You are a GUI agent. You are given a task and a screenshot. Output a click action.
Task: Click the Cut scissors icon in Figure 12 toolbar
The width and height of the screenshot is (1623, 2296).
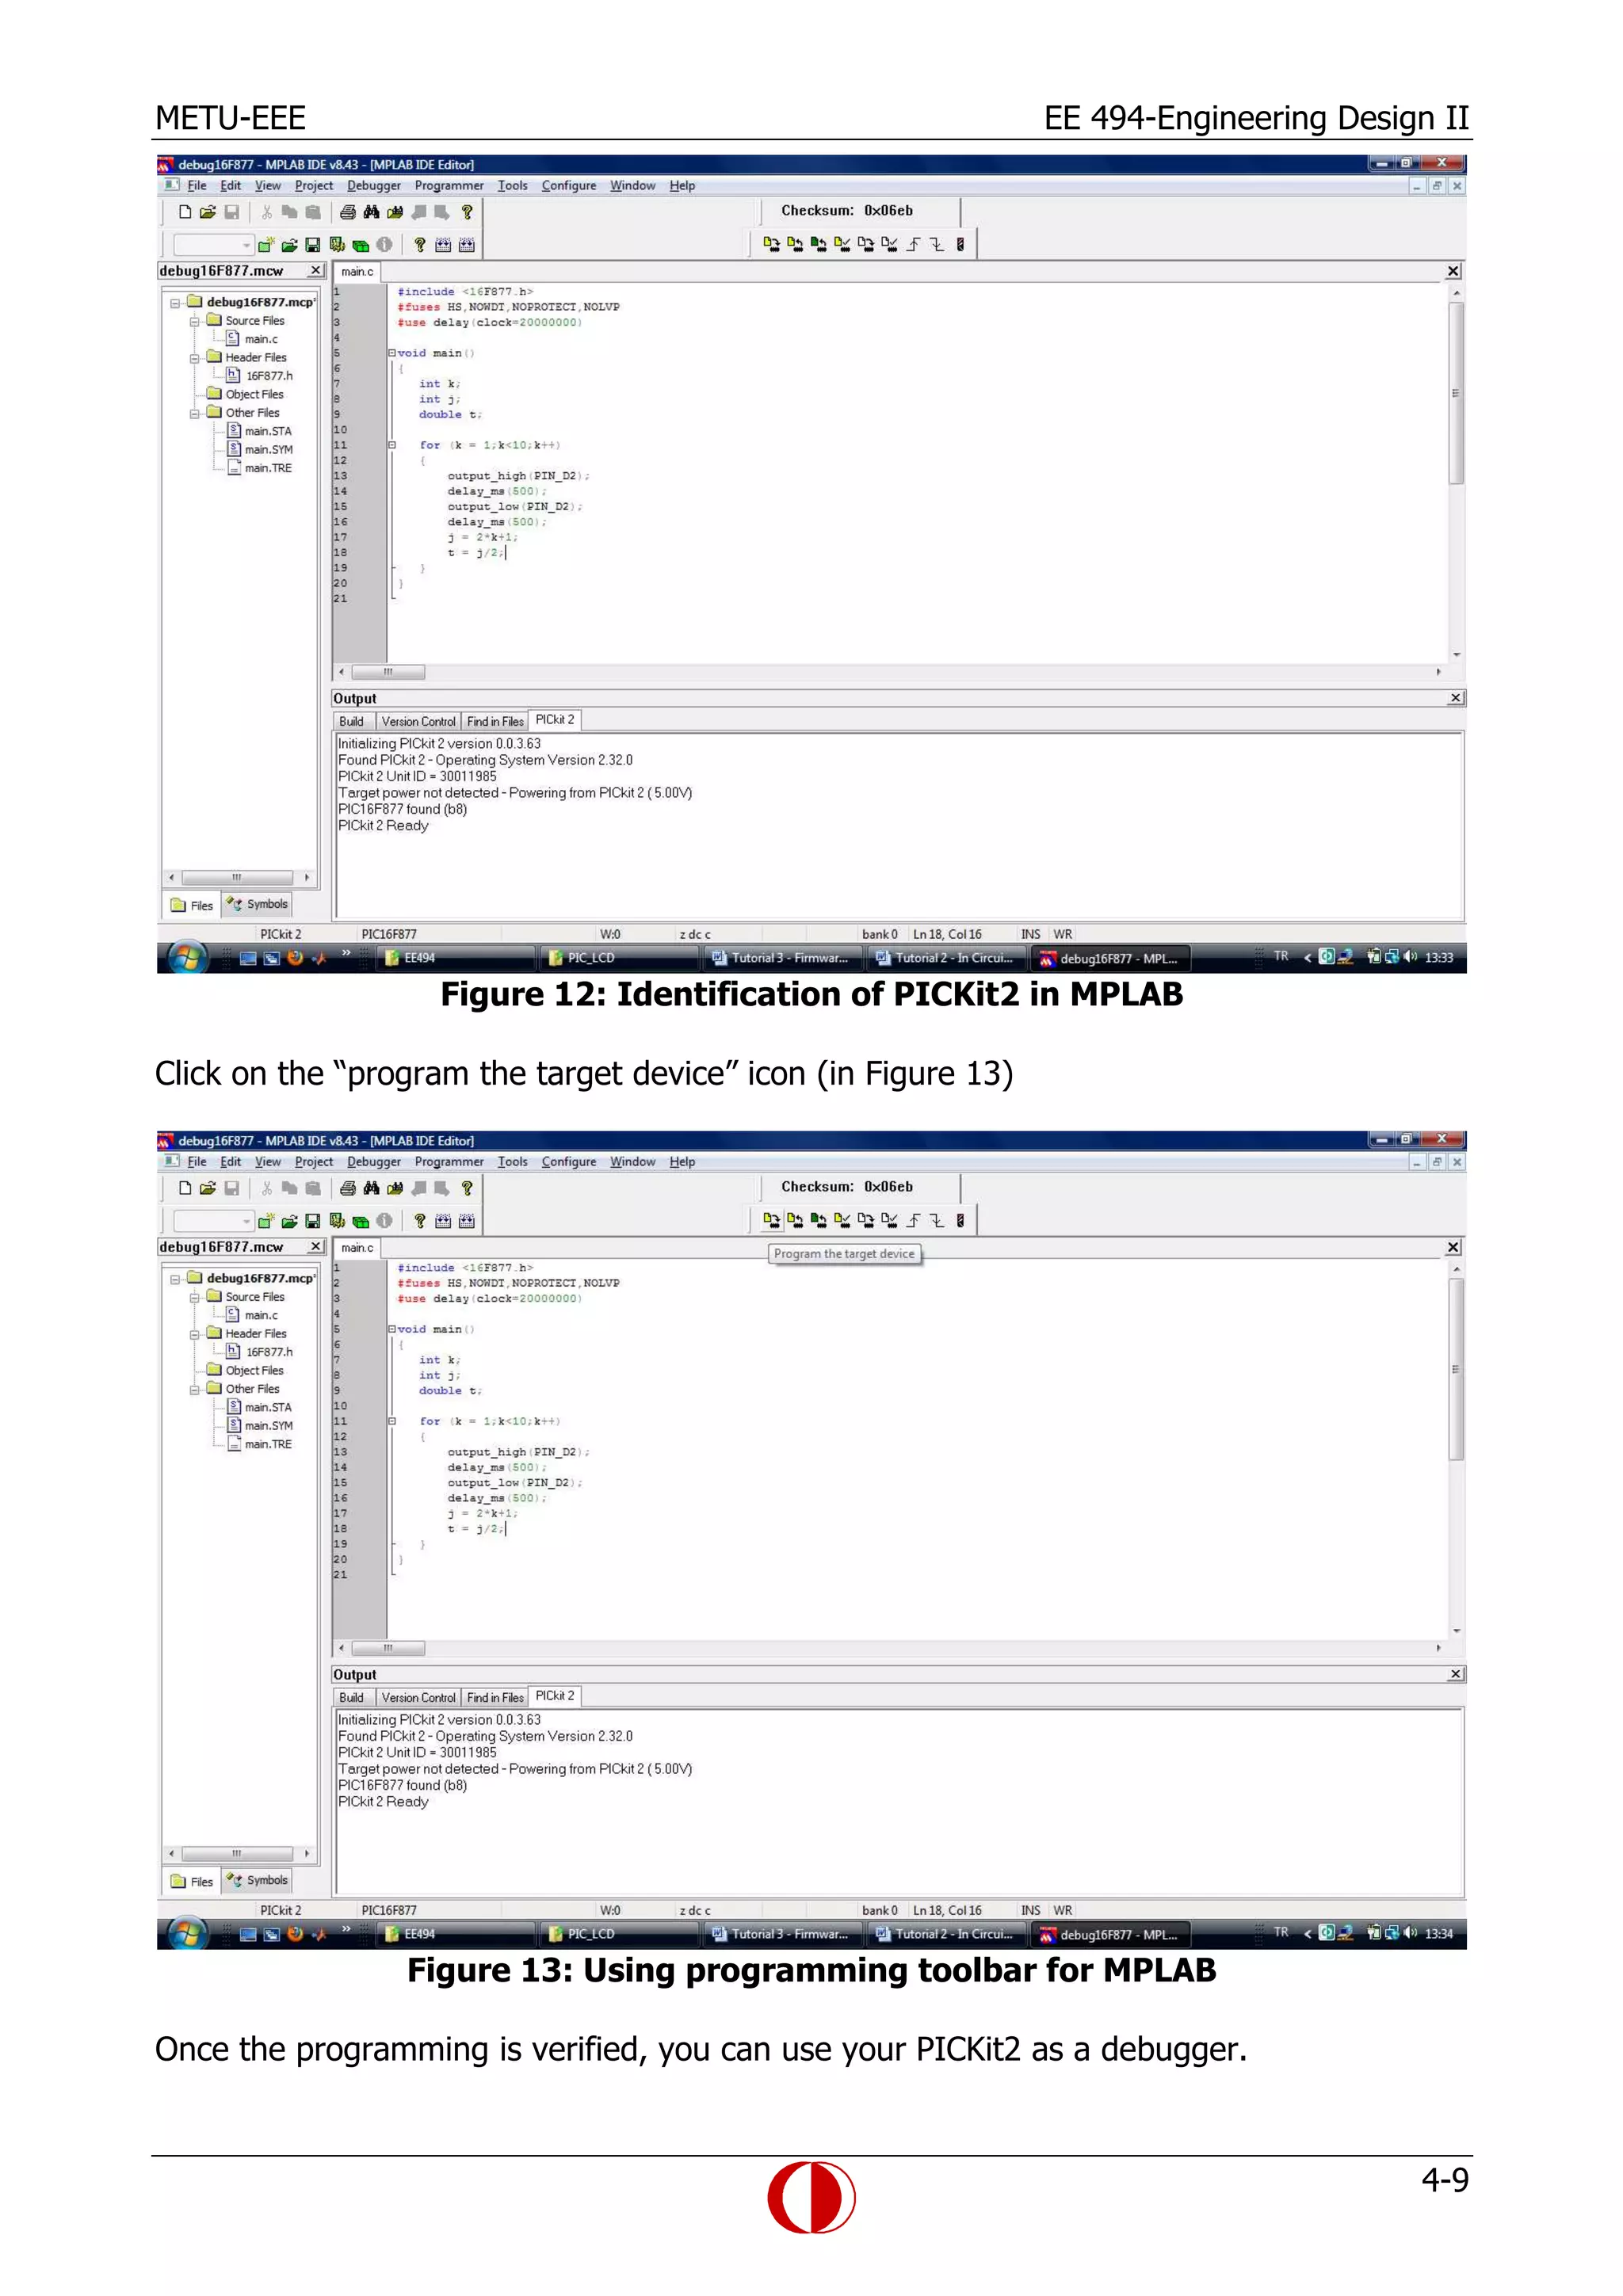pyautogui.click(x=266, y=212)
